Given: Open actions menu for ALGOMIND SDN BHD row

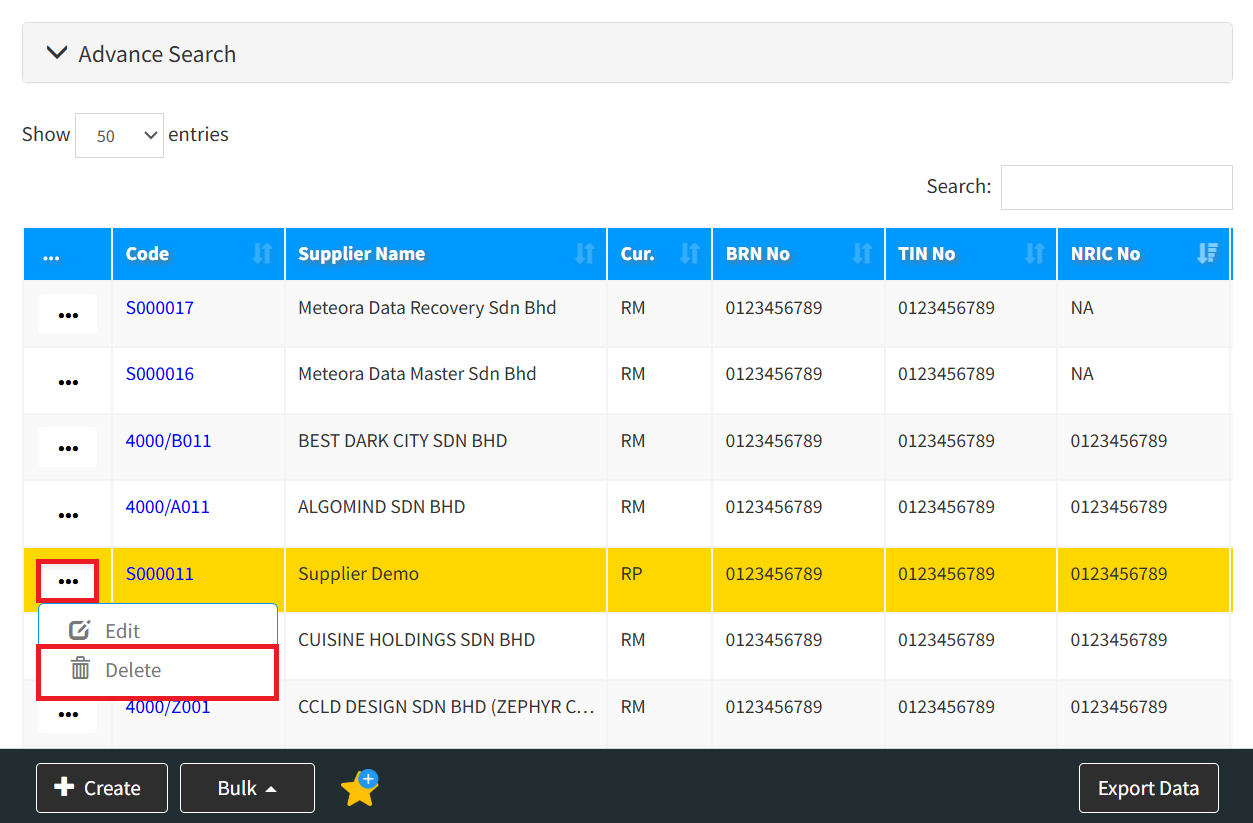Looking at the screenshot, I should point(68,515).
